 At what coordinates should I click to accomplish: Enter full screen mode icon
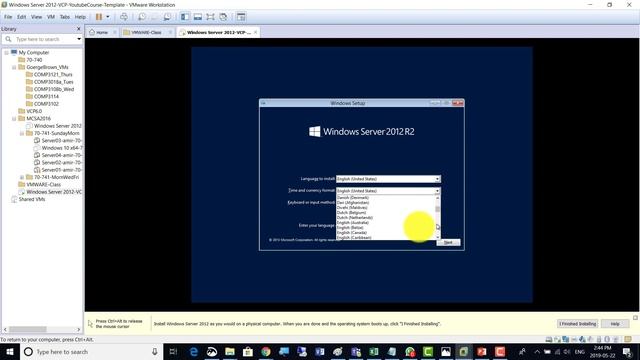(210, 17)
